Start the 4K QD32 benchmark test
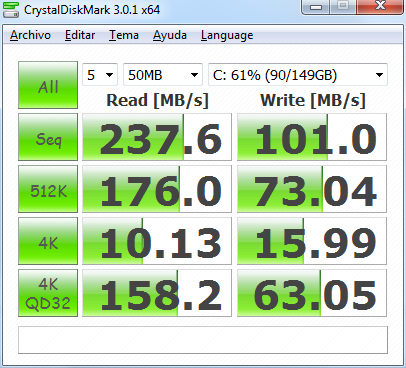The image size is (406, 368). click(x=48, y=293)
